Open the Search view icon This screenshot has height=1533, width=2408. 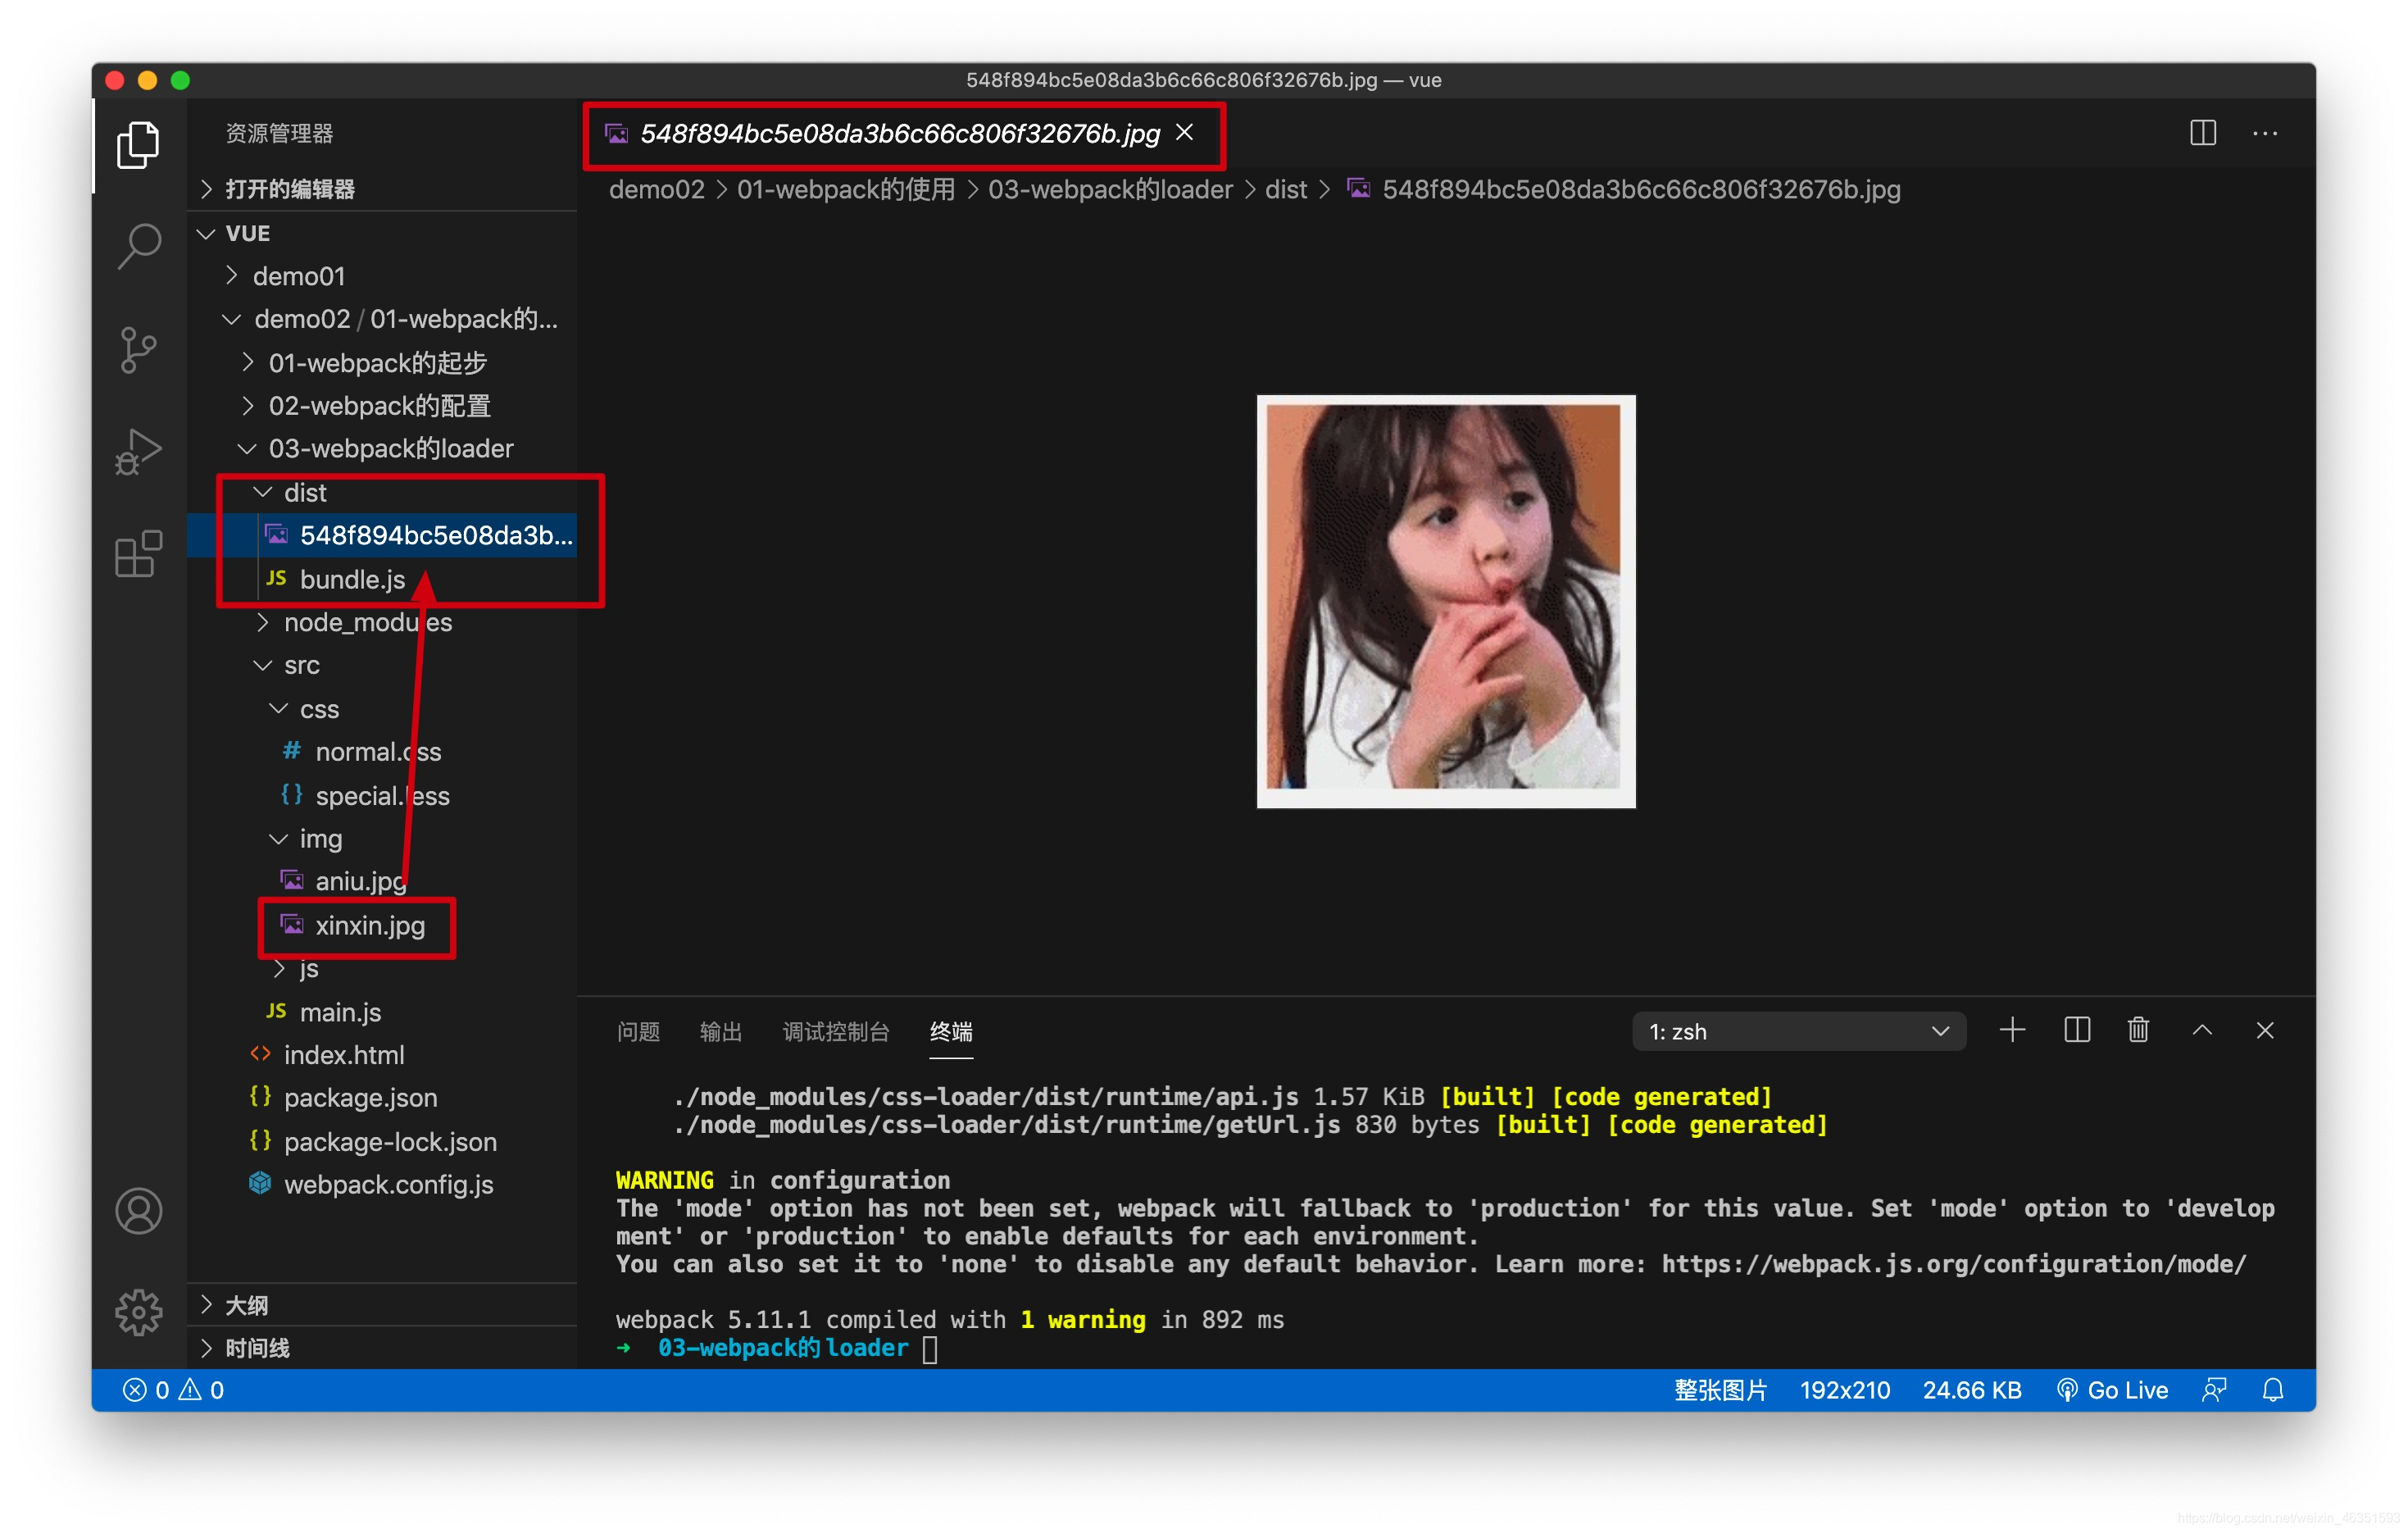pos(138,246)
